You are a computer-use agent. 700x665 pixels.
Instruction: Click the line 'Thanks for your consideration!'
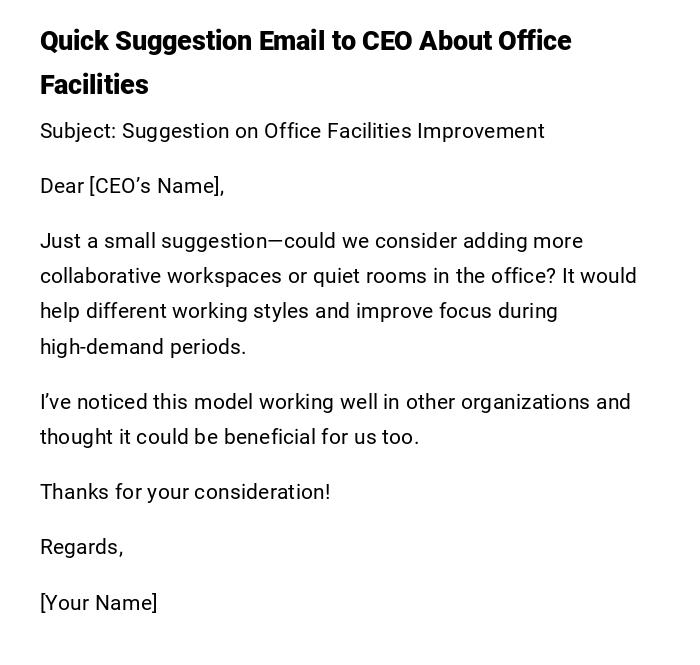point(185,492)
